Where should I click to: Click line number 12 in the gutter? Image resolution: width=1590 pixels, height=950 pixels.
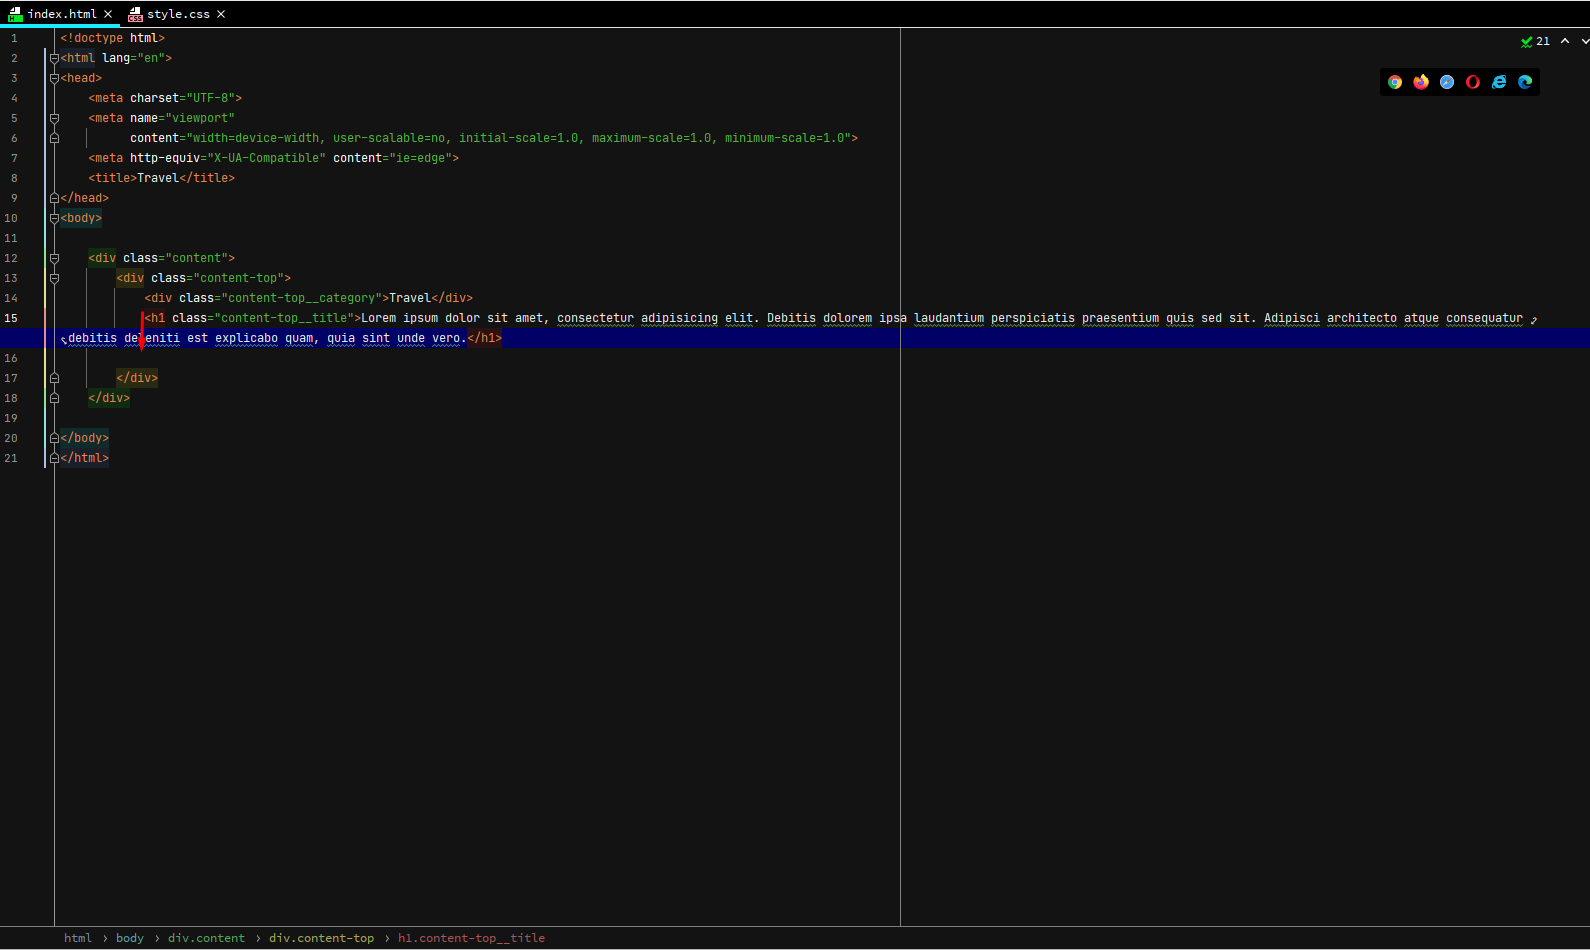click(x=11, y=258)
